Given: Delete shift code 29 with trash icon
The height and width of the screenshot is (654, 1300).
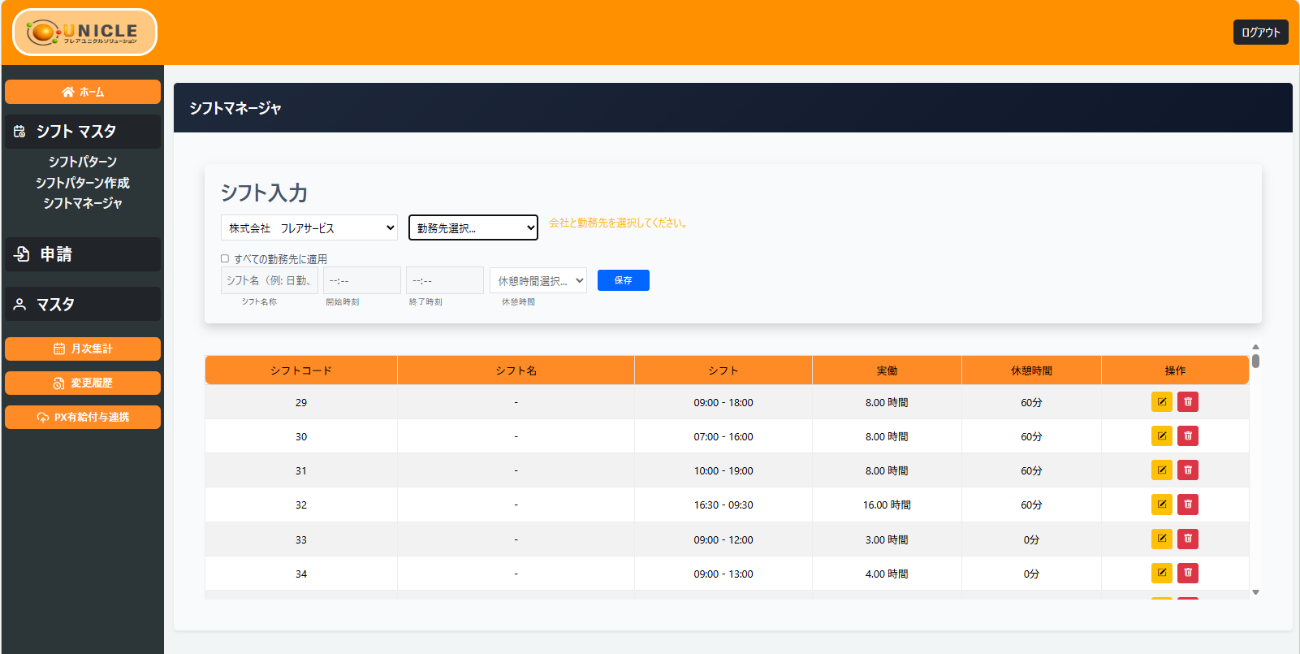Looking at the screenshot, I should coord(1187,402).
